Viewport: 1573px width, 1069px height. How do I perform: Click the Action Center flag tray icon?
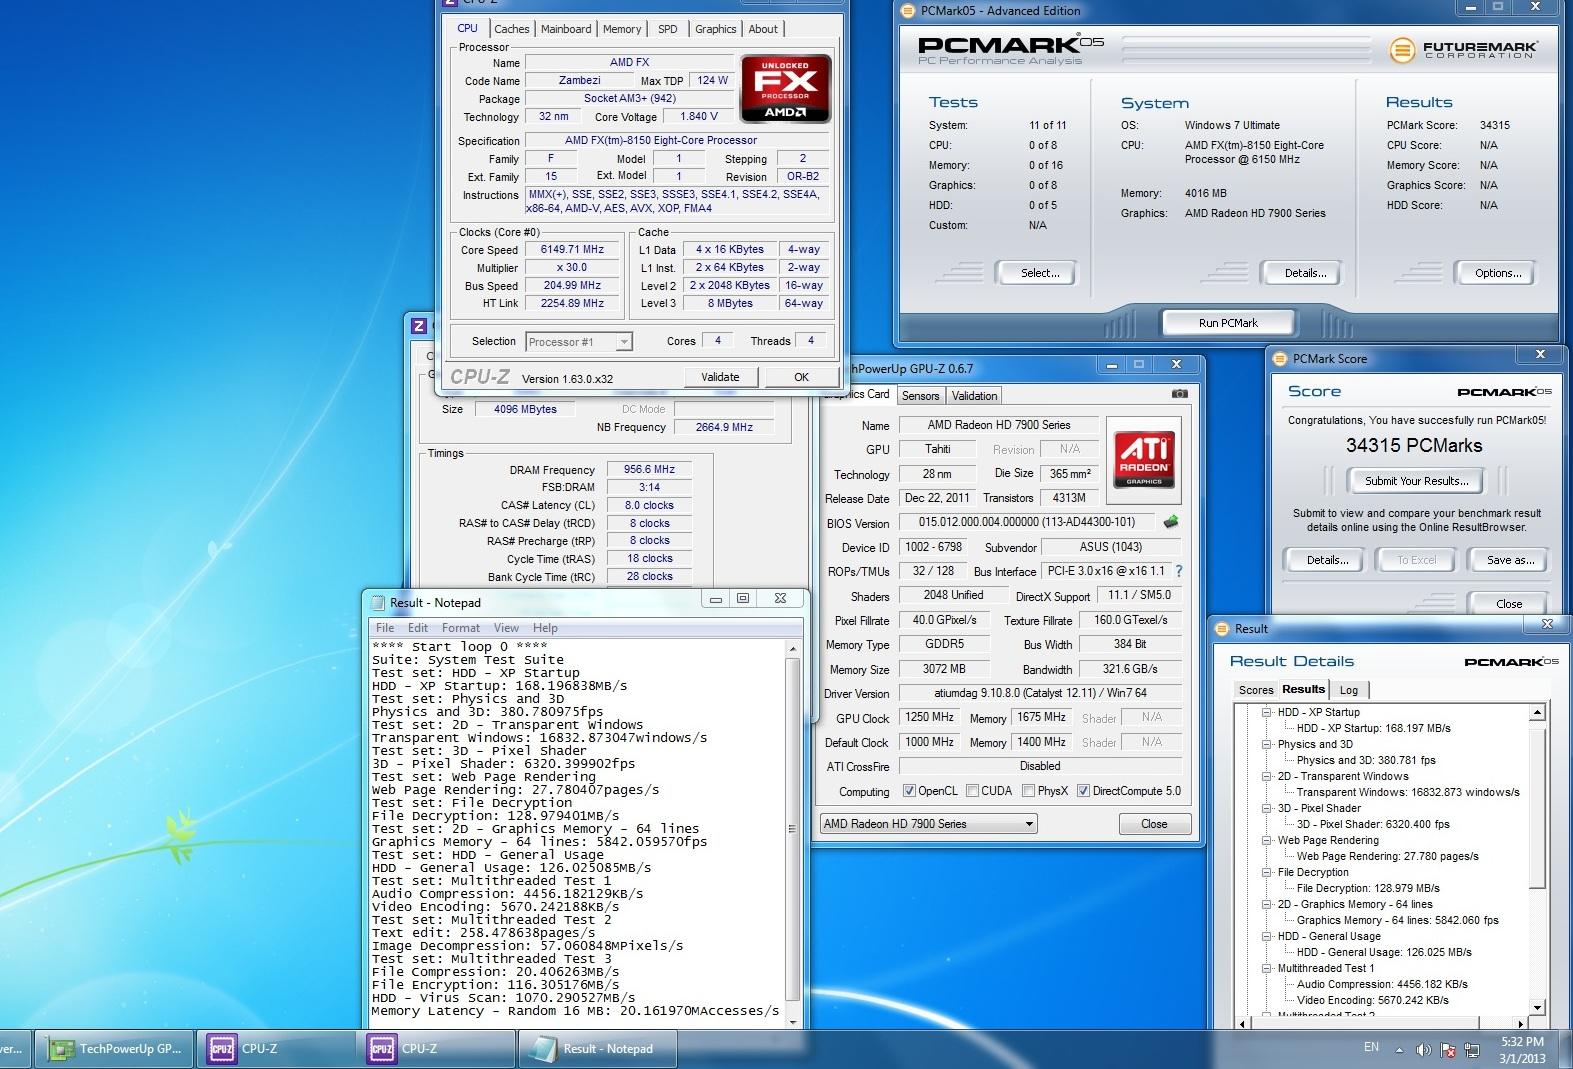click(x=1447, y=1049)
